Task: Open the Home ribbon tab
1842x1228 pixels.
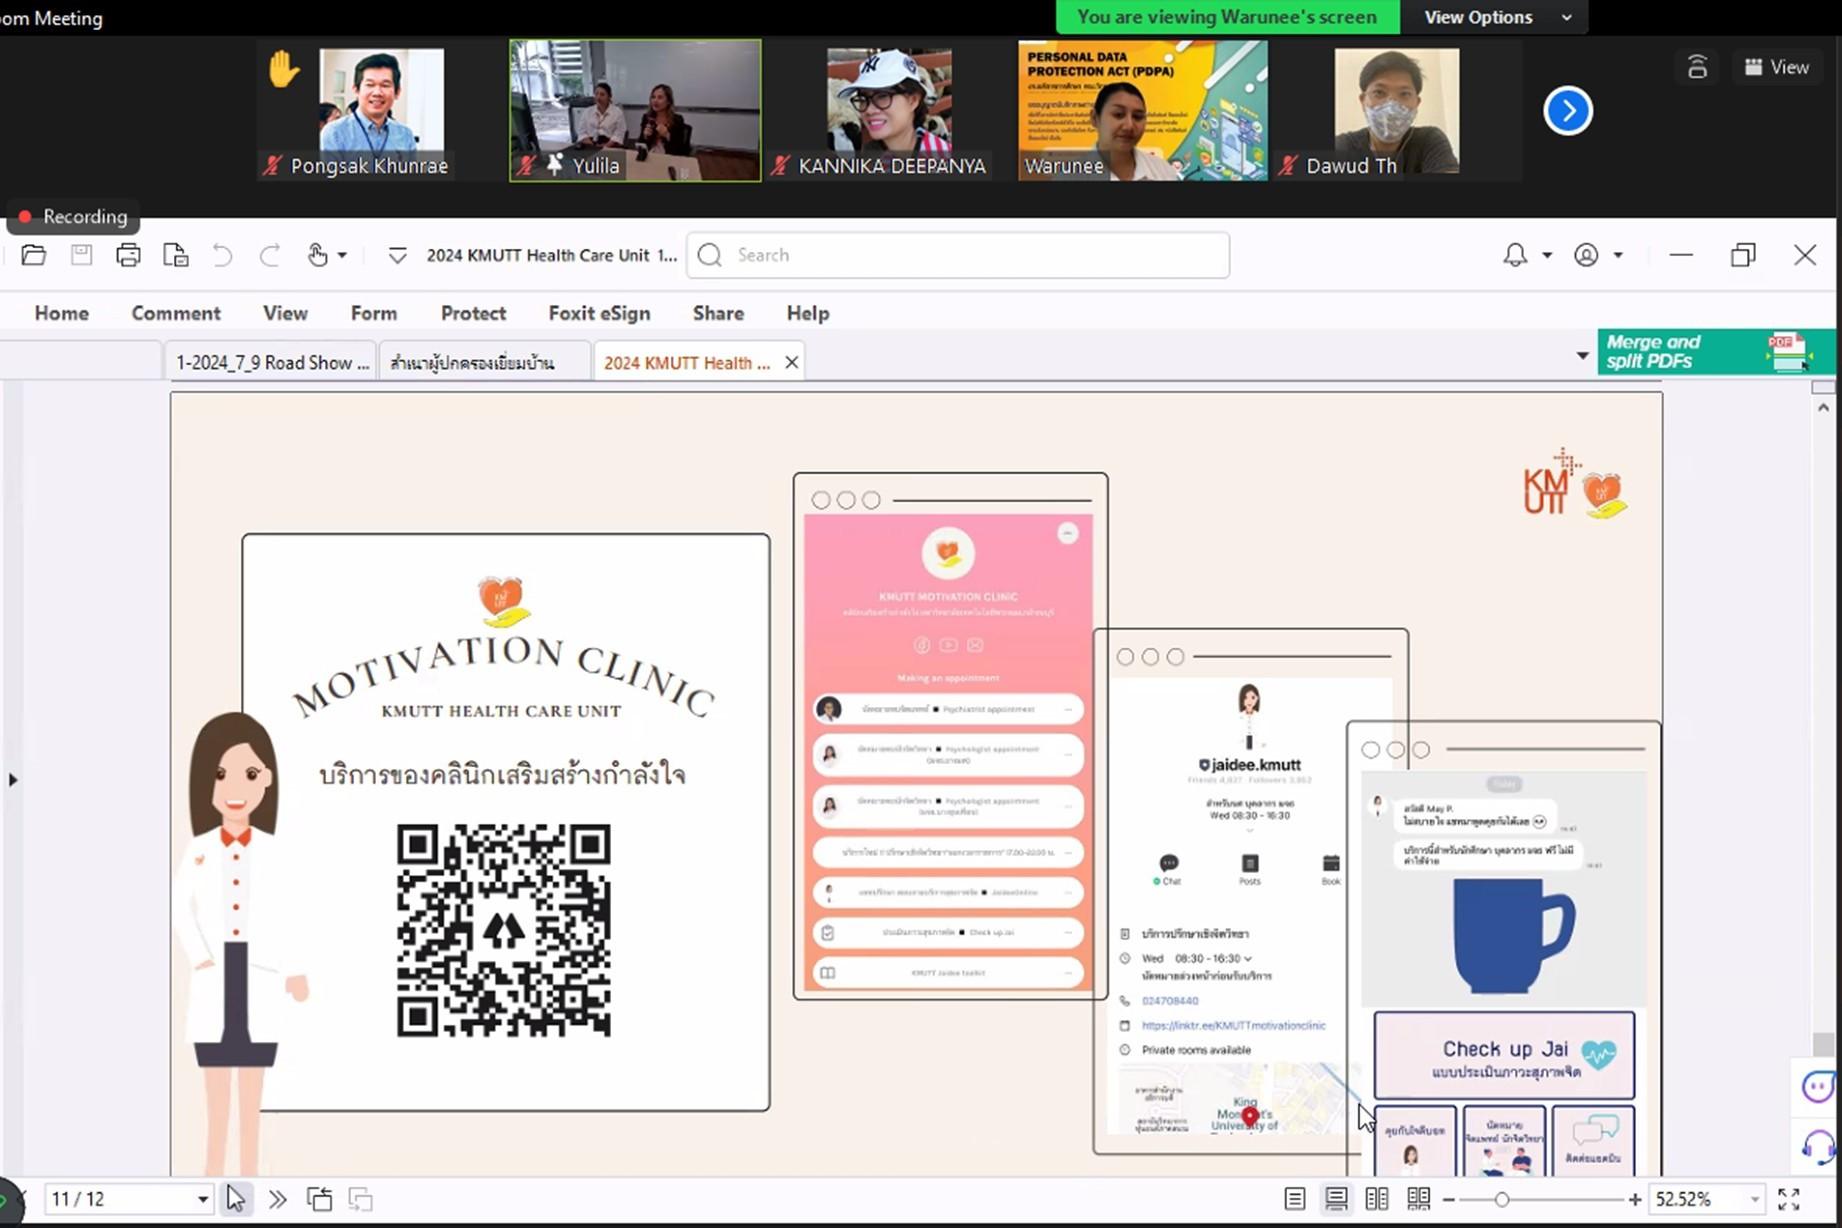Action: pos(62,313)
